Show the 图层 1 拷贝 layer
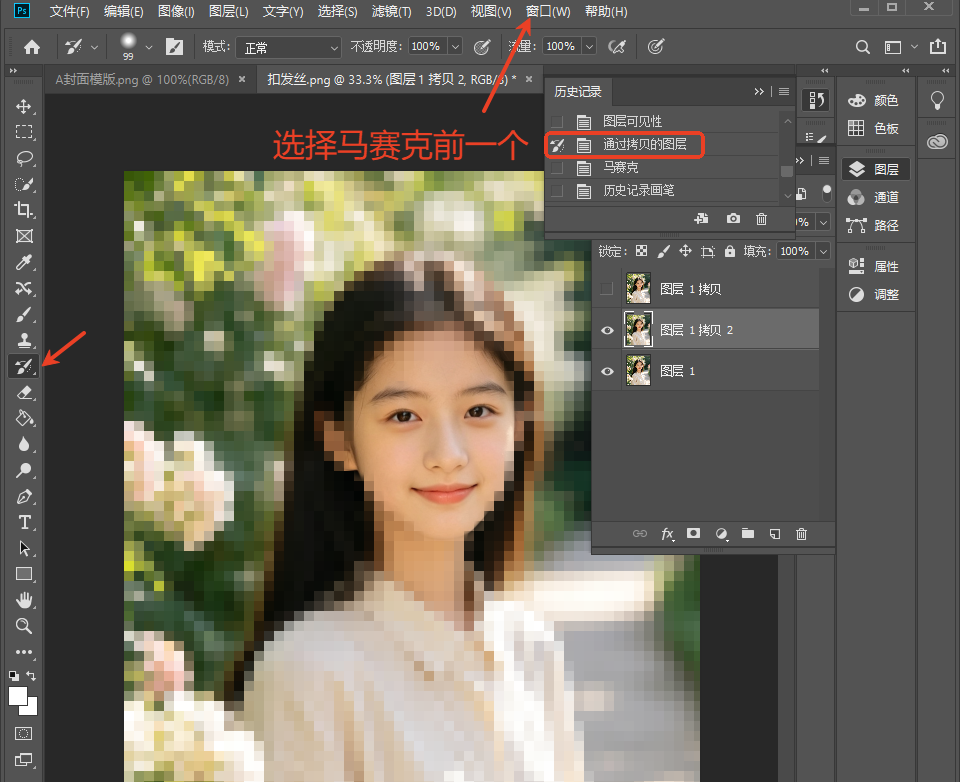Image resolution: width=960 pixels, height=782 pixels. [607, 288]
